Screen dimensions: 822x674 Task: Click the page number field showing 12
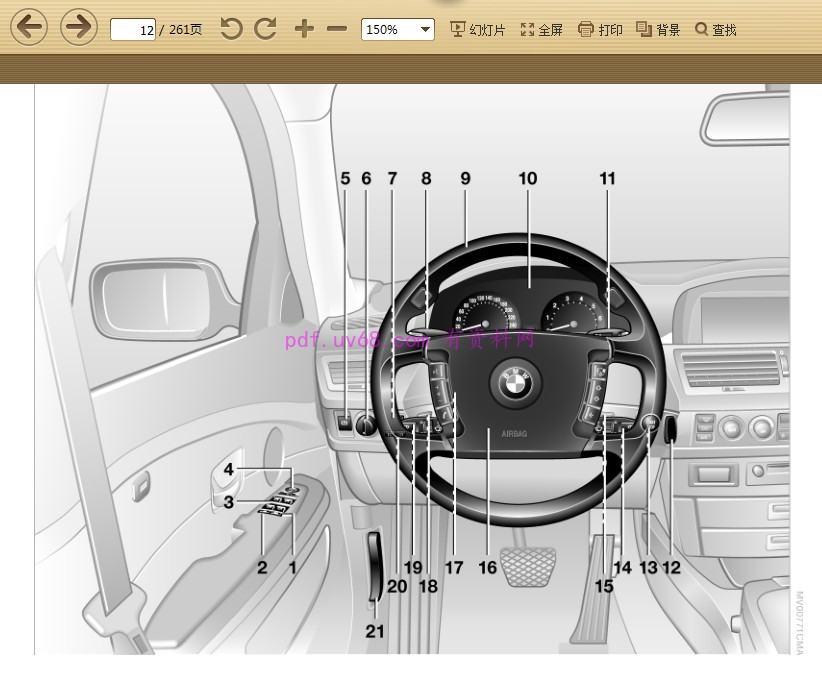133,30
